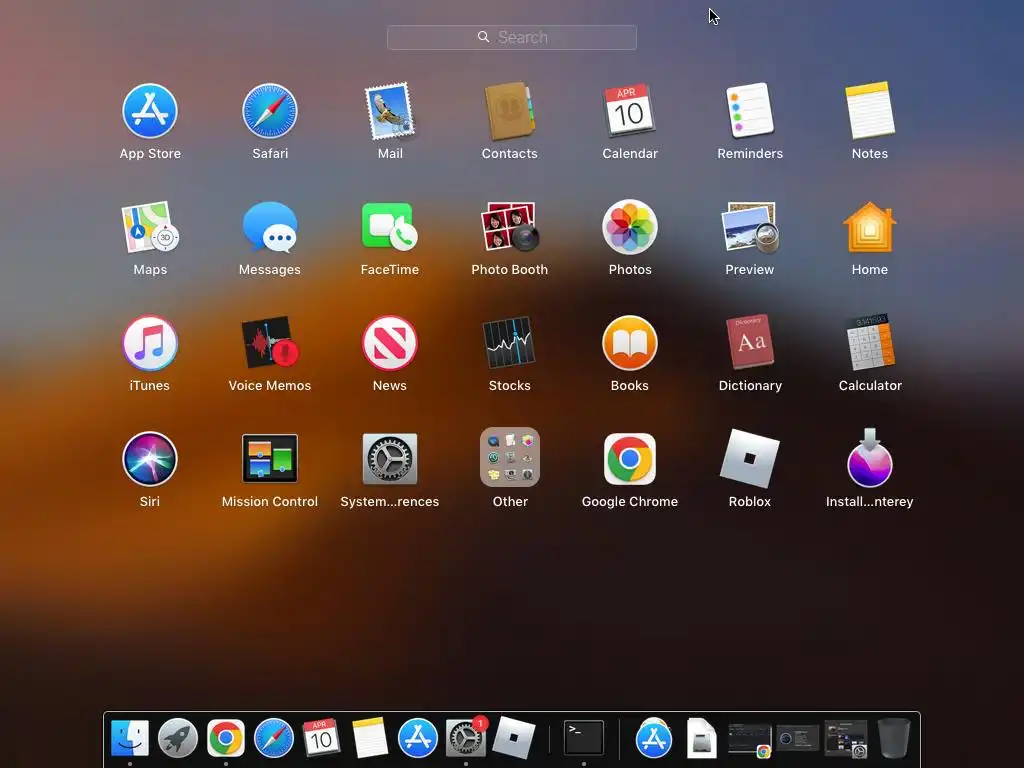Click the "Photo Booth" label text
The image size is (1024, 768).
(x=509, y=270)
